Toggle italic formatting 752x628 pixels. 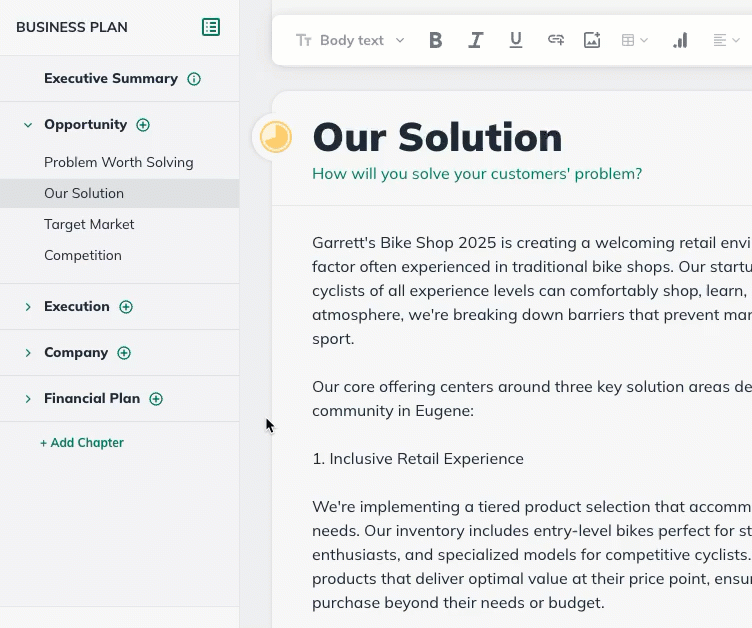(x=475, y=40)
